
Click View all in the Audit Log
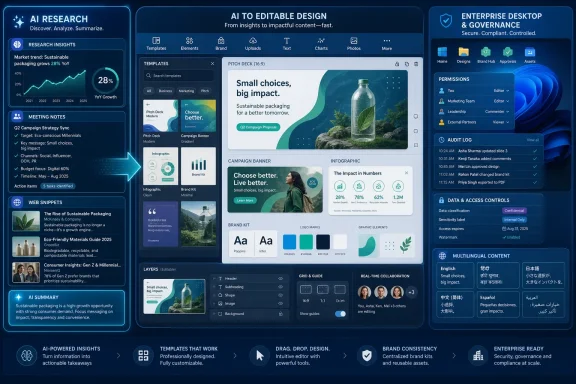click(533, 140)
